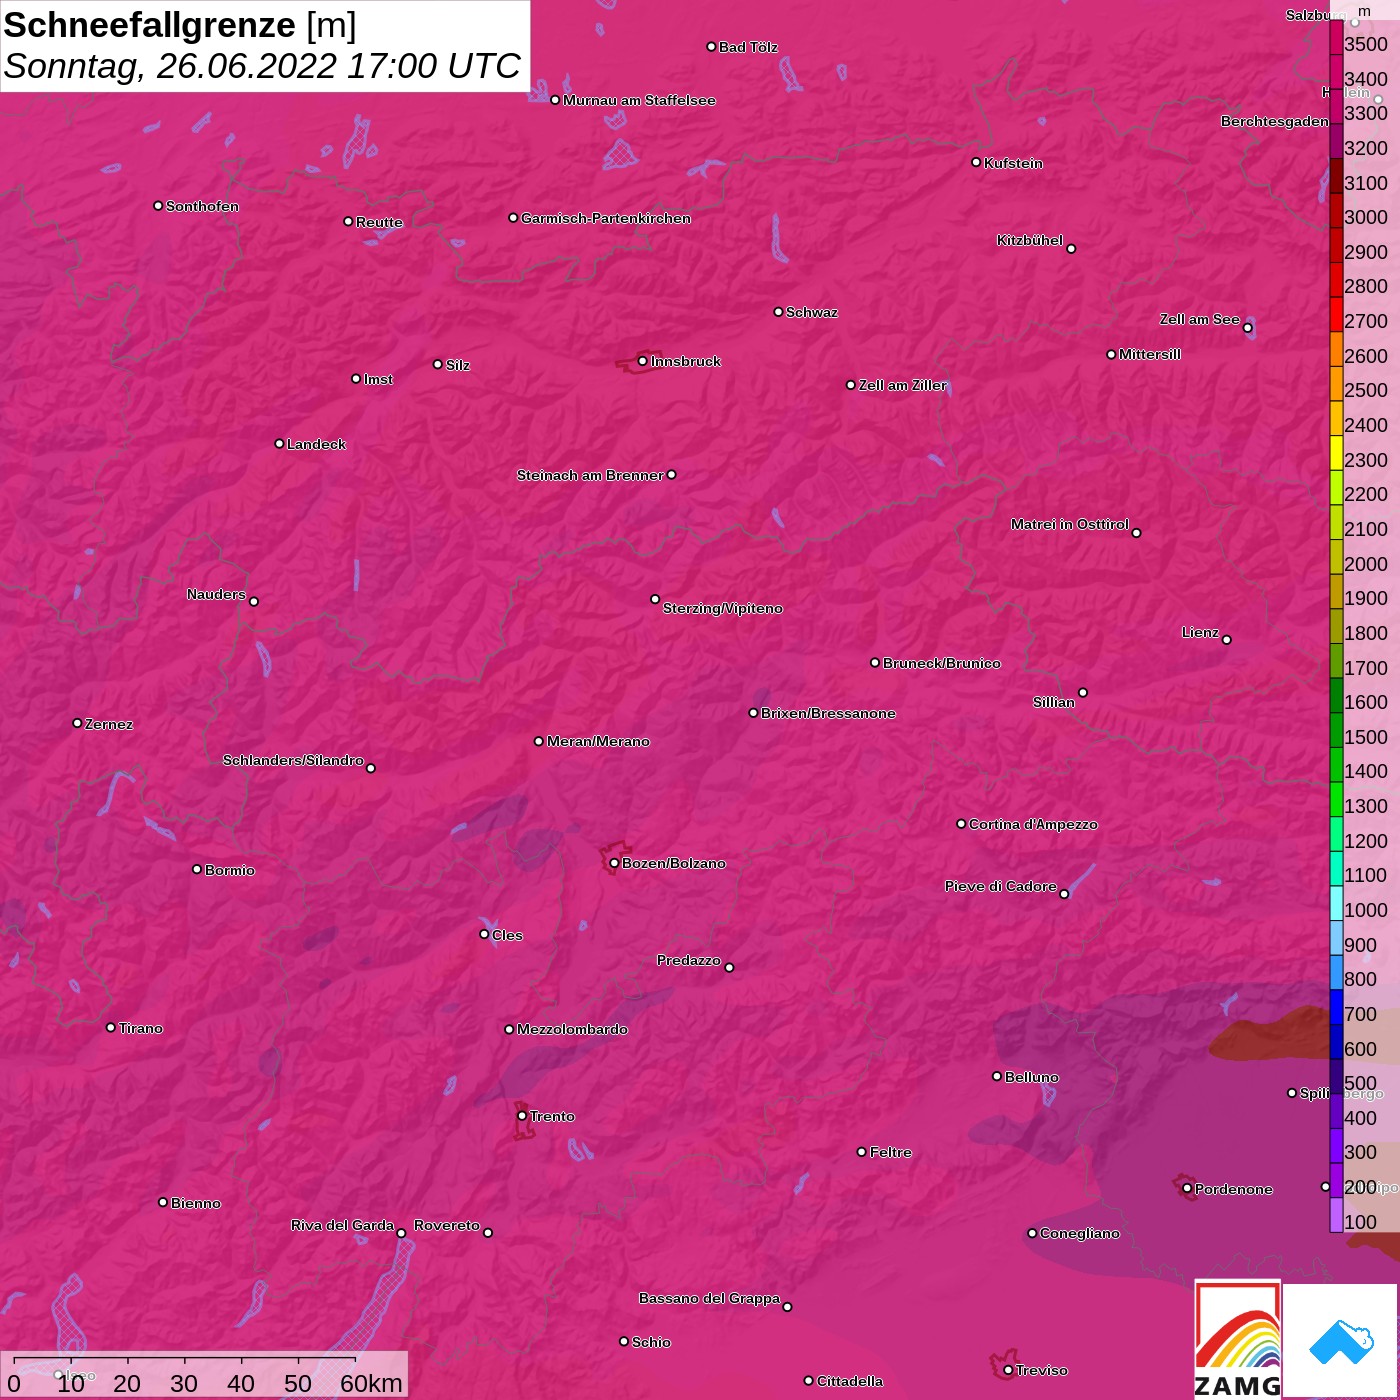1400x1400 pixels.
Task: Select the dark green 1600 legend swatch
Action: point(1336,695)
